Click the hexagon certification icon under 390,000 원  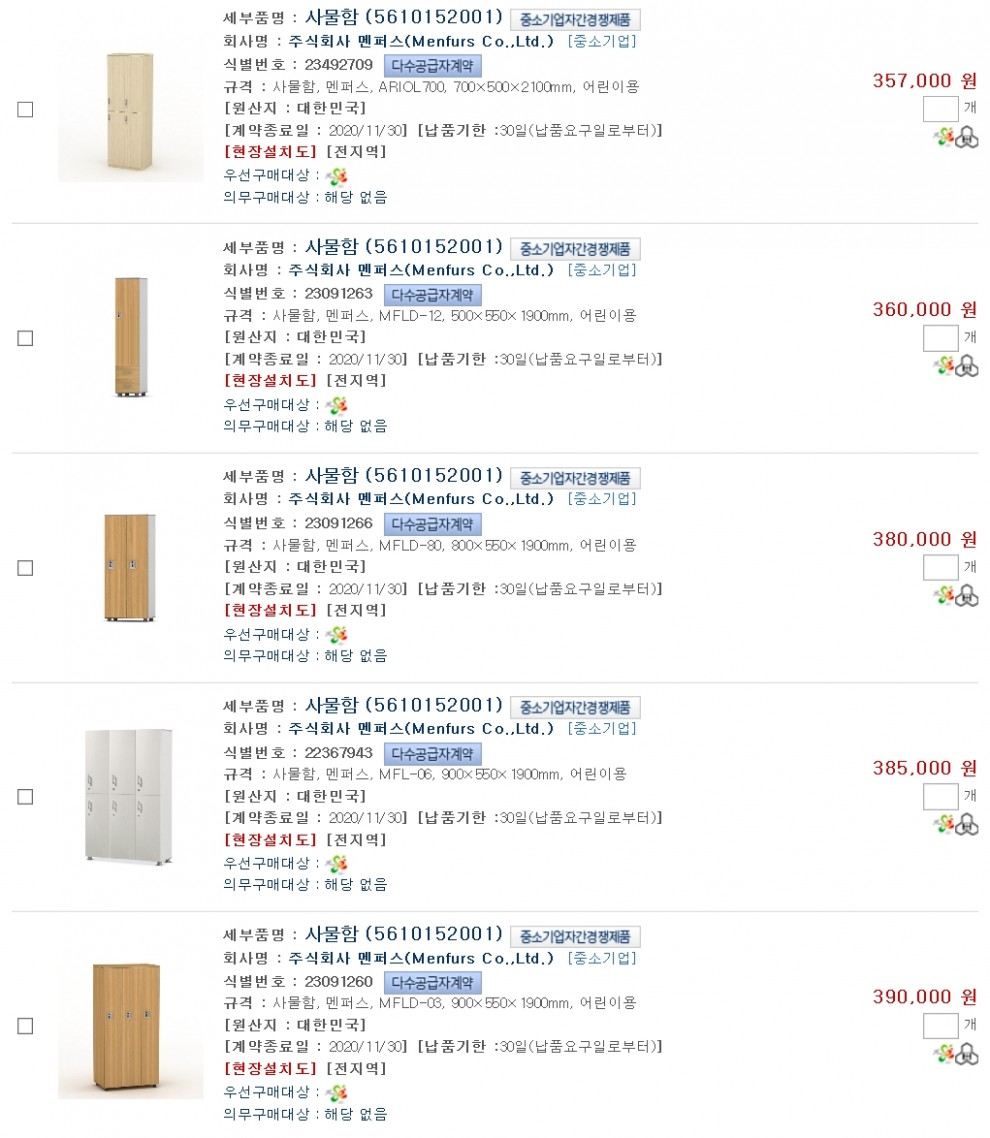(x=967, y=1053)
